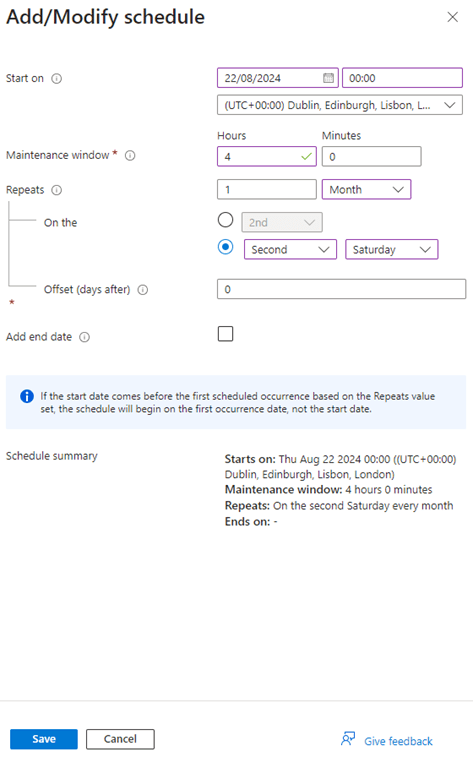
Task: Select the Second Saturday radio button
Action: pos(225,247)
